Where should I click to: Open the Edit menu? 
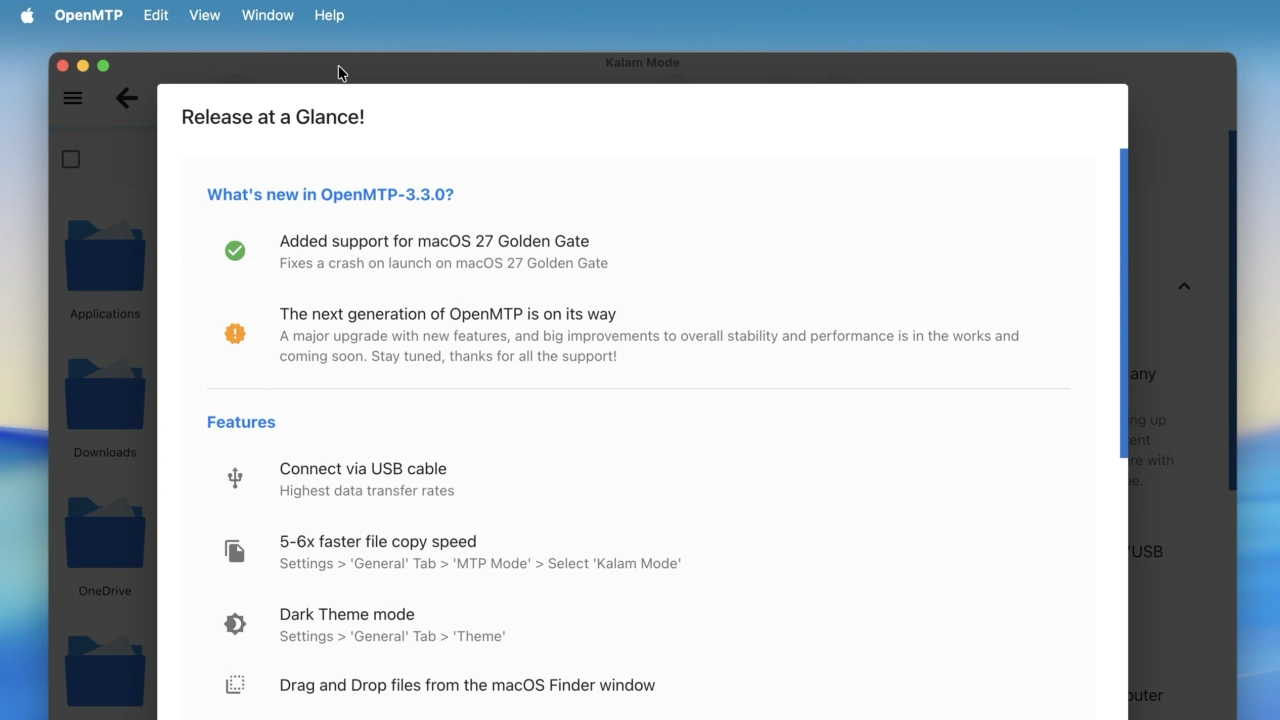click(156, 15)
